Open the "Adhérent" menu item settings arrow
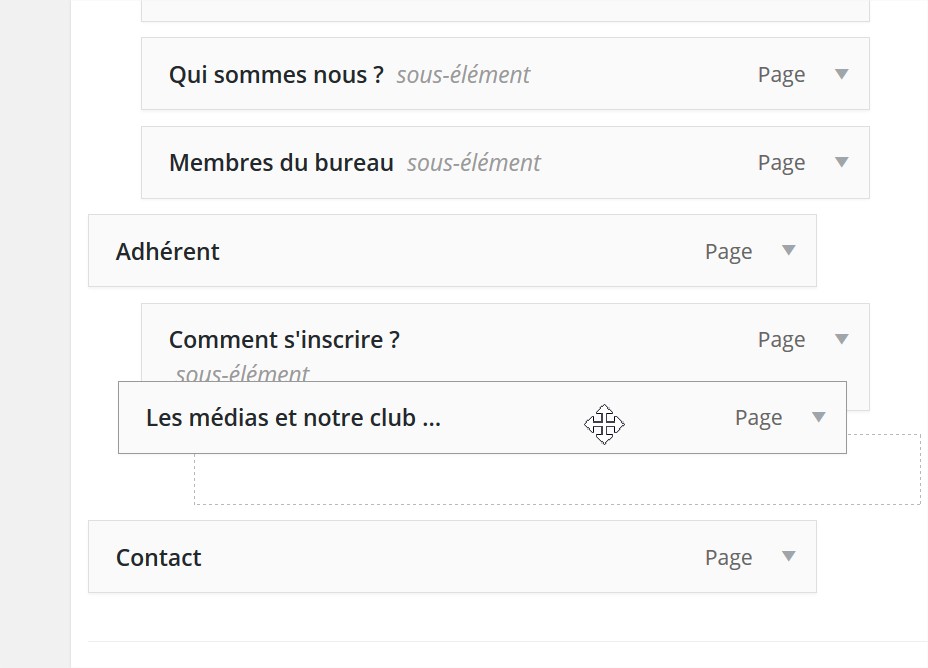 click(788, 251)
